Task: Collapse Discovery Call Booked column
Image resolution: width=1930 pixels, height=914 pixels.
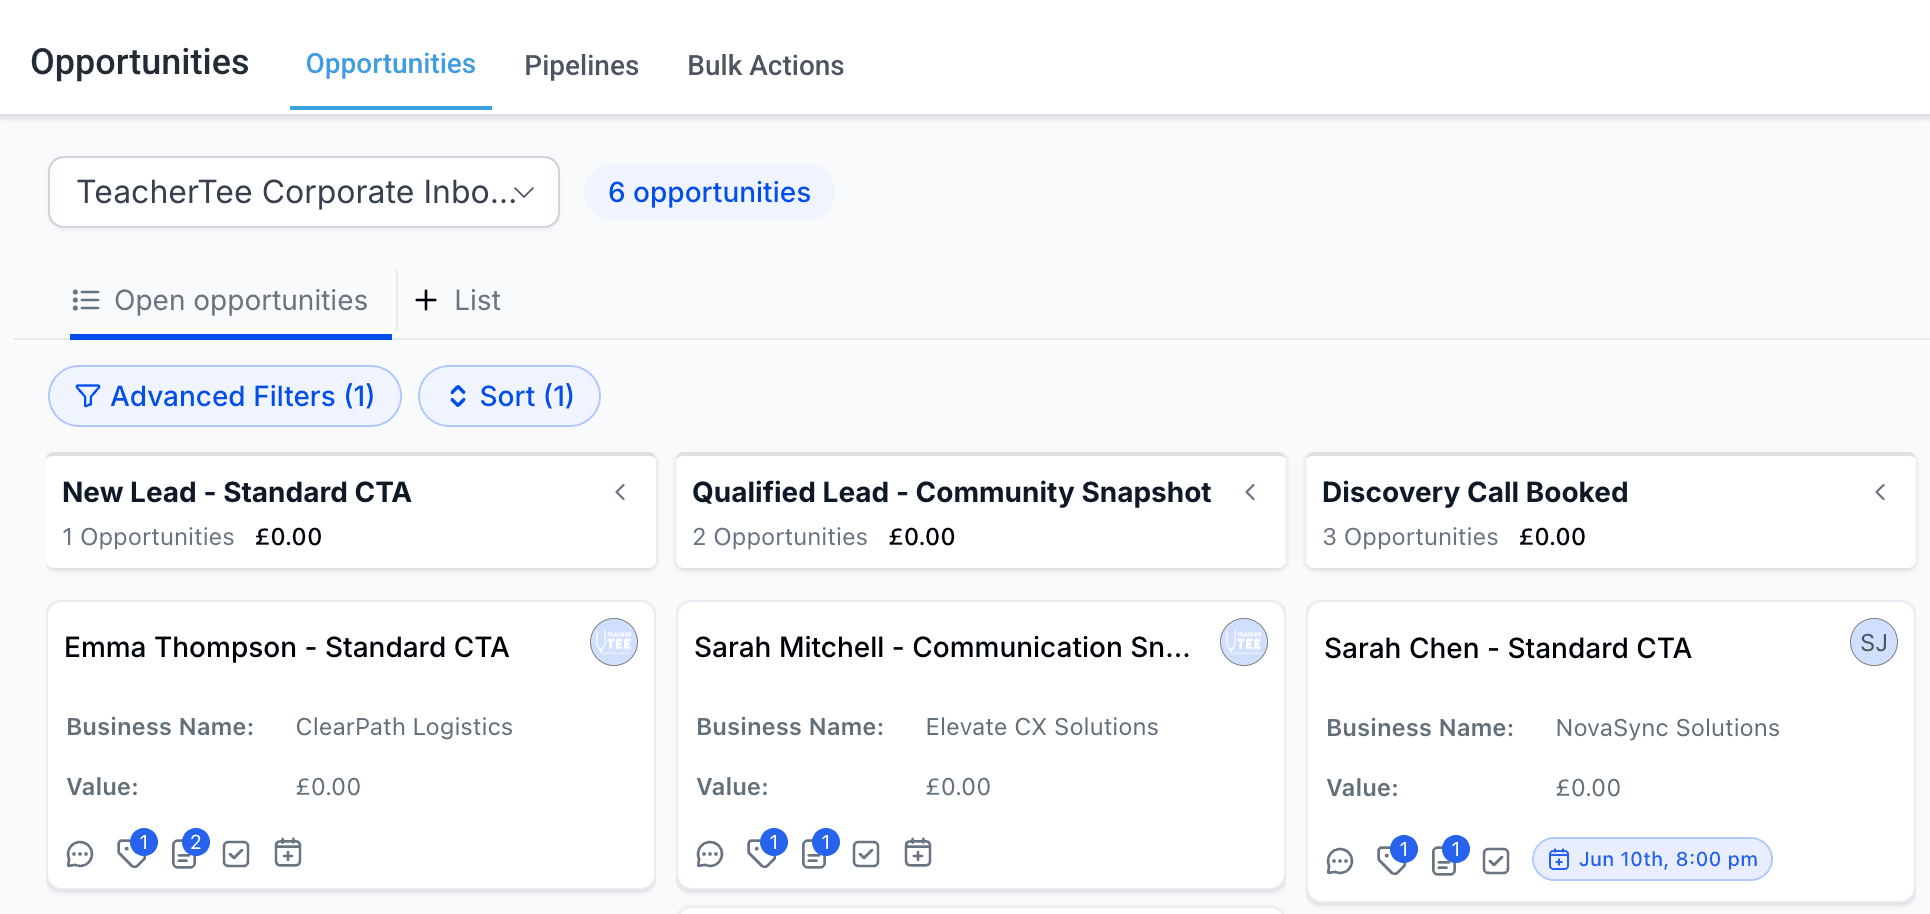Action: 1881,492
